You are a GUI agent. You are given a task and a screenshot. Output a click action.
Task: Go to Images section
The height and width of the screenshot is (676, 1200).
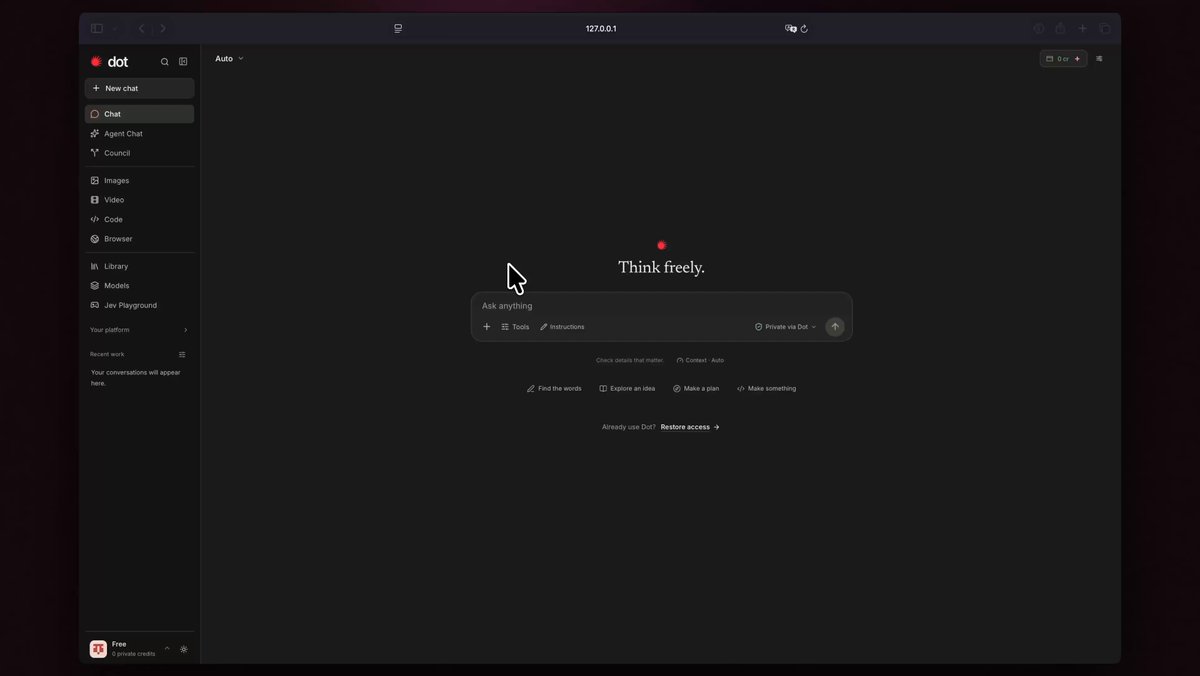click(139, 180)
